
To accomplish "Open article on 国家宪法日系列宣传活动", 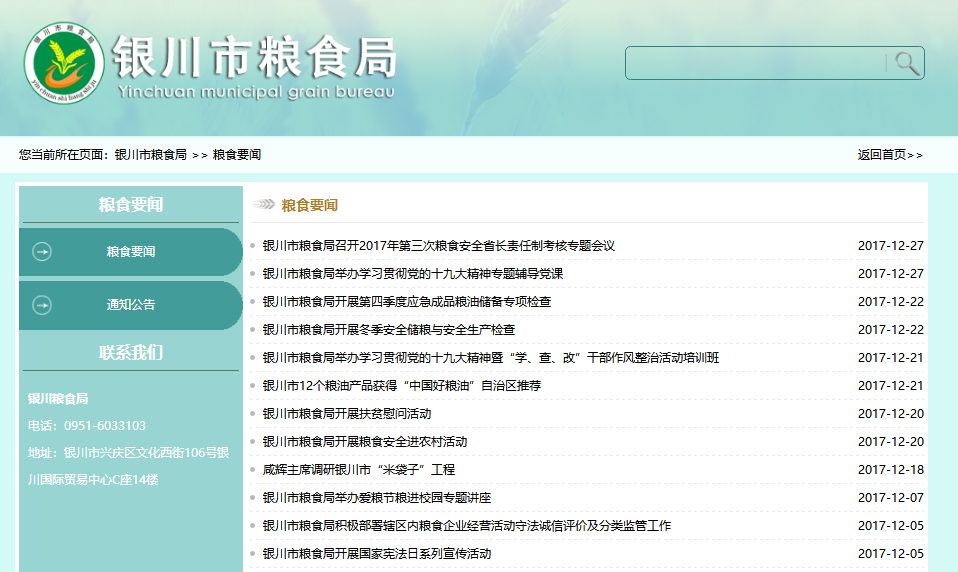I will pyautogui.click(x=376, y=554).
